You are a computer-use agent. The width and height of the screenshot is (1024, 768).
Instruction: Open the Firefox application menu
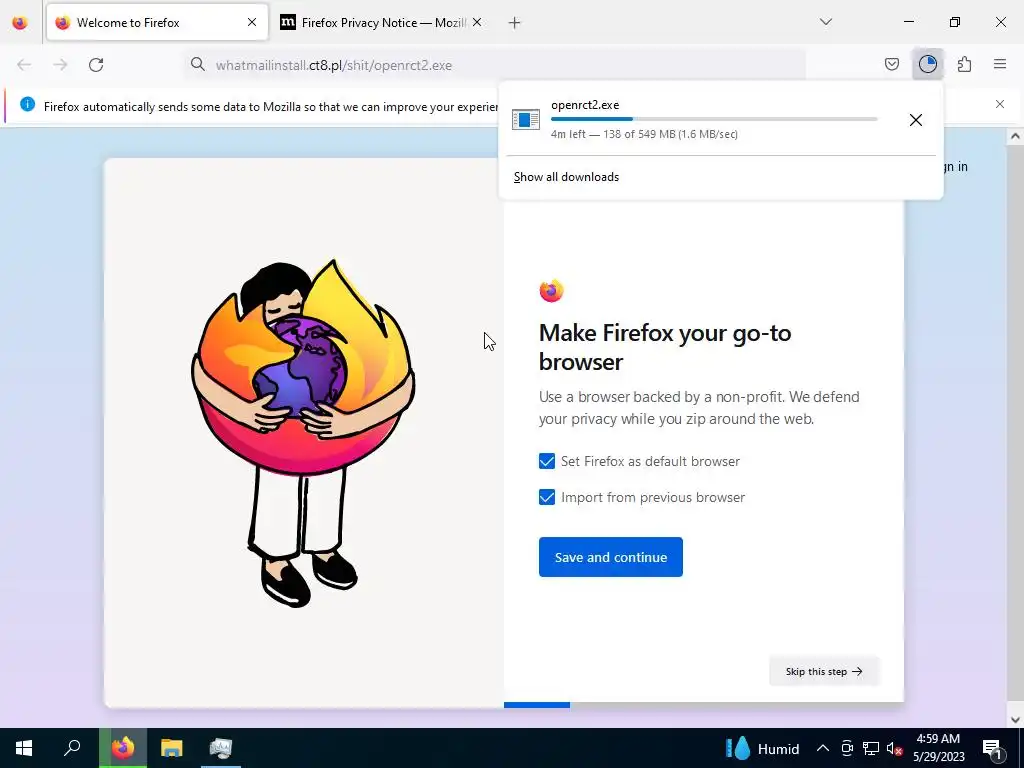coord(1000,64)
